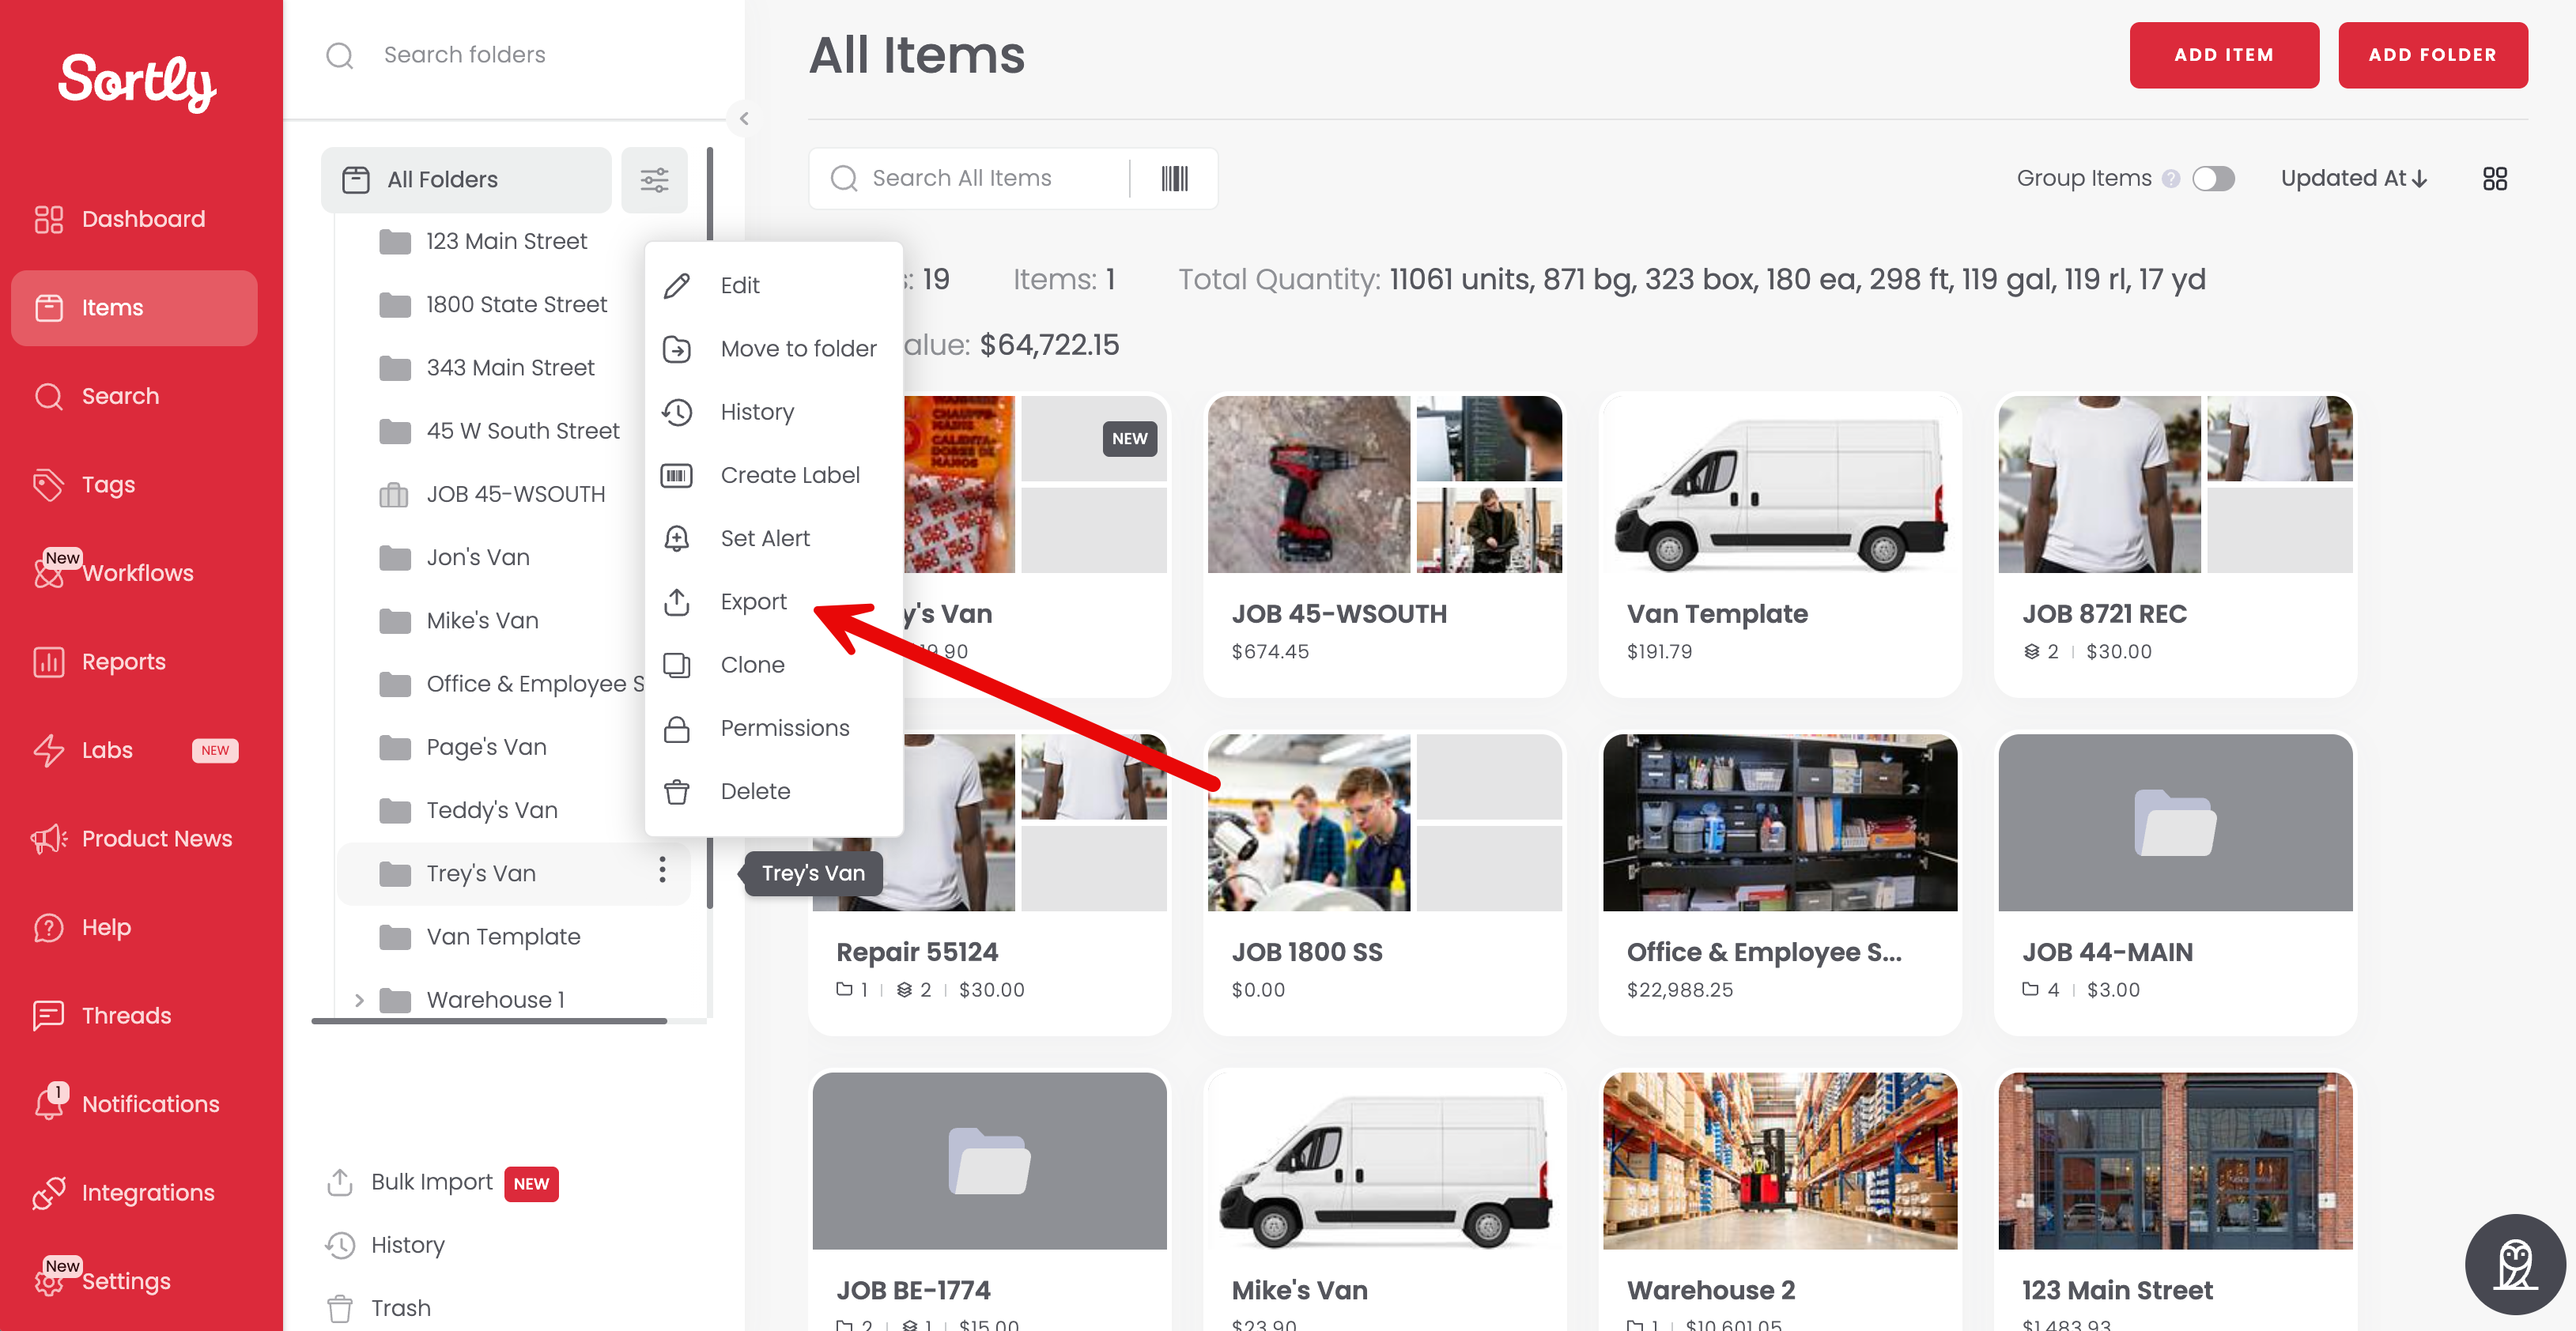Open the JOB 45-WSOUTH card

[x=1384, y=544]
